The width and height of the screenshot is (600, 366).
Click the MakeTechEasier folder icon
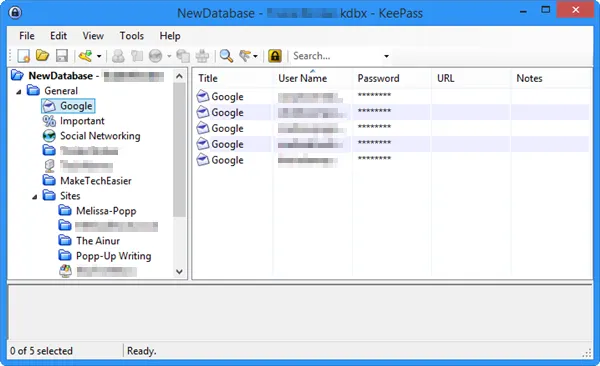click(49, 181)
